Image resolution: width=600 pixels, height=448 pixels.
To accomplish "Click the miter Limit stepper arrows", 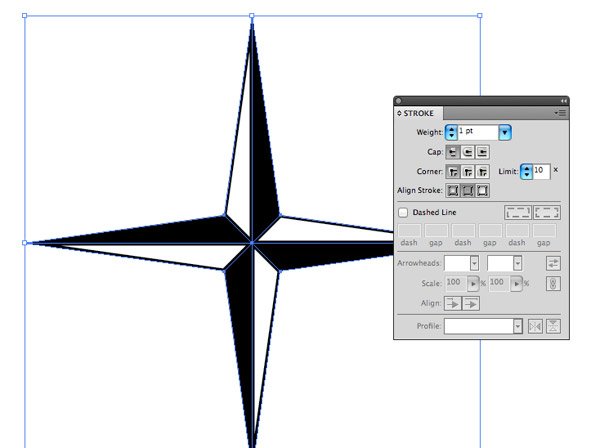I will (x=526, y=171).
